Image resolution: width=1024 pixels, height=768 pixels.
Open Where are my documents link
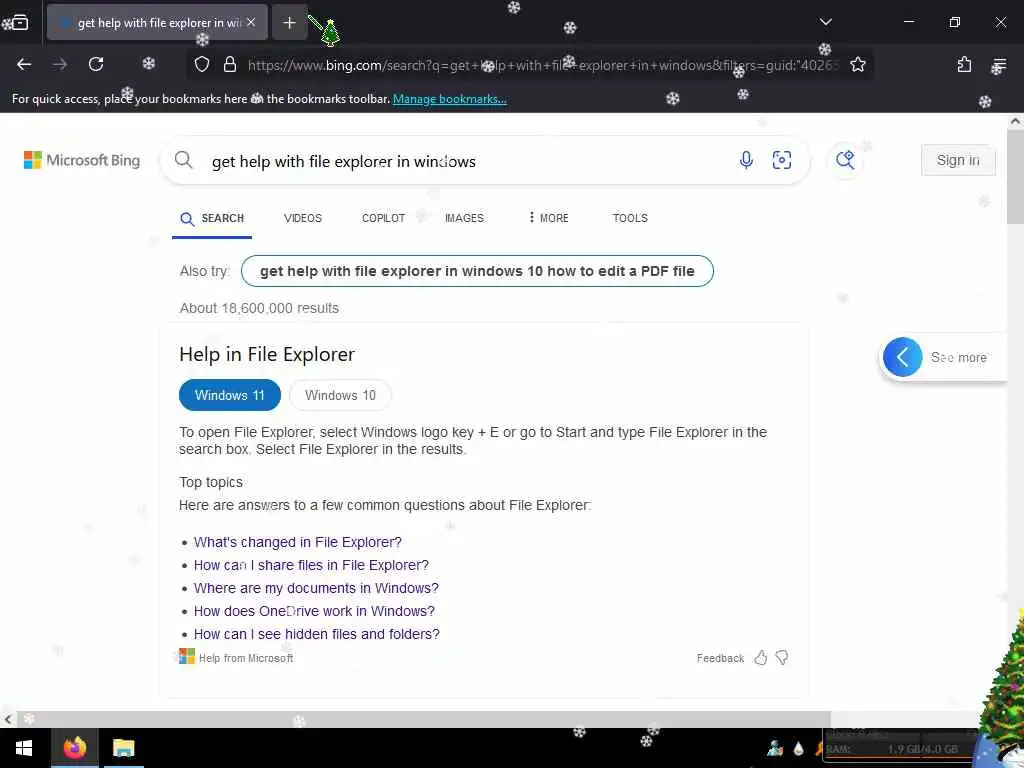coord(316,588)
